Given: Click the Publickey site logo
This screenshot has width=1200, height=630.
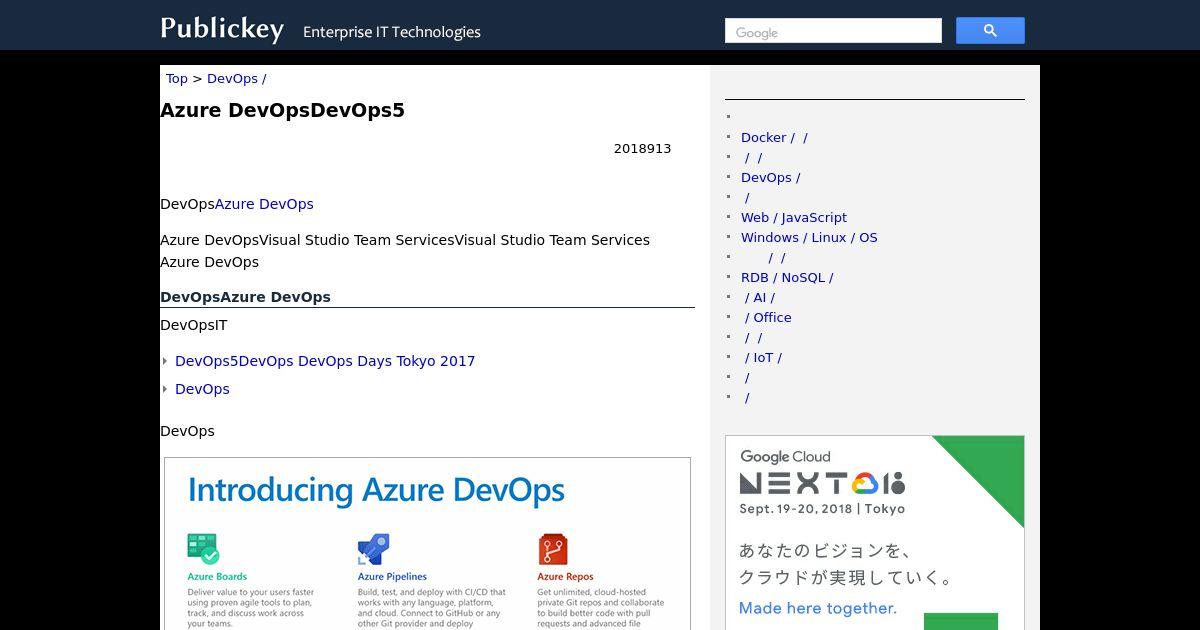Looking at the screenshot, I should [222, 28].
